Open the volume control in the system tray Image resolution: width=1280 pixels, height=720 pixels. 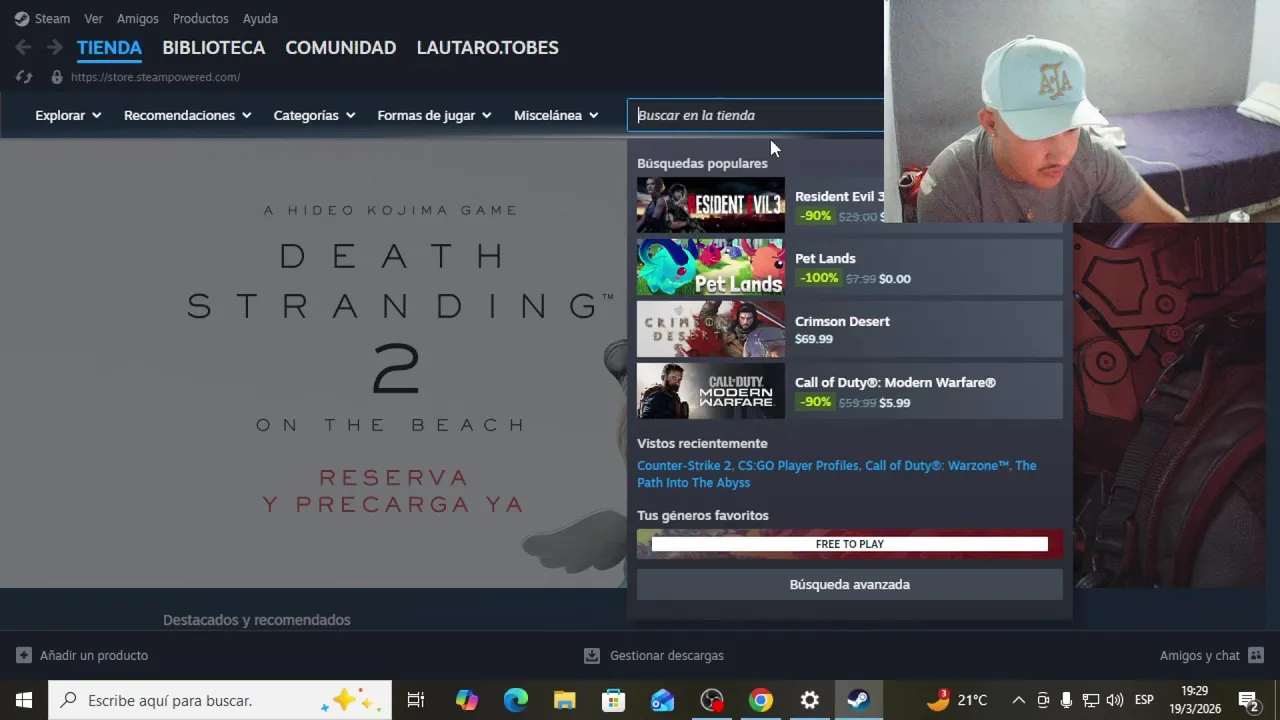(x=1115, y=700)
